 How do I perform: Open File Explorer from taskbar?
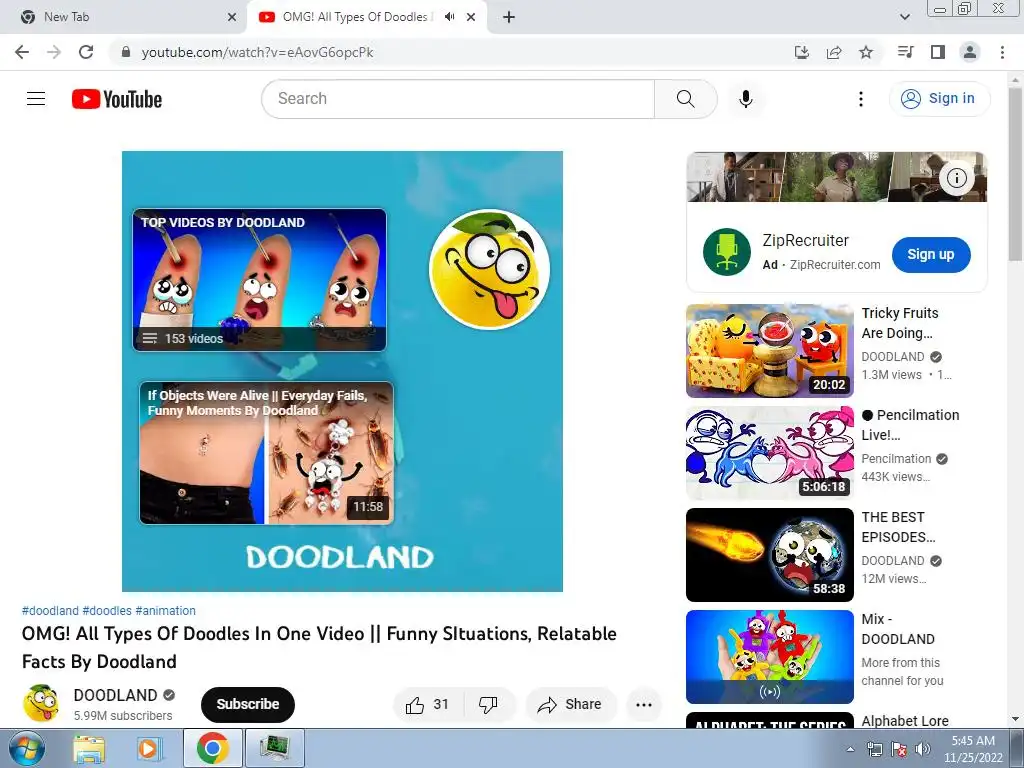[x=89, y=748]
